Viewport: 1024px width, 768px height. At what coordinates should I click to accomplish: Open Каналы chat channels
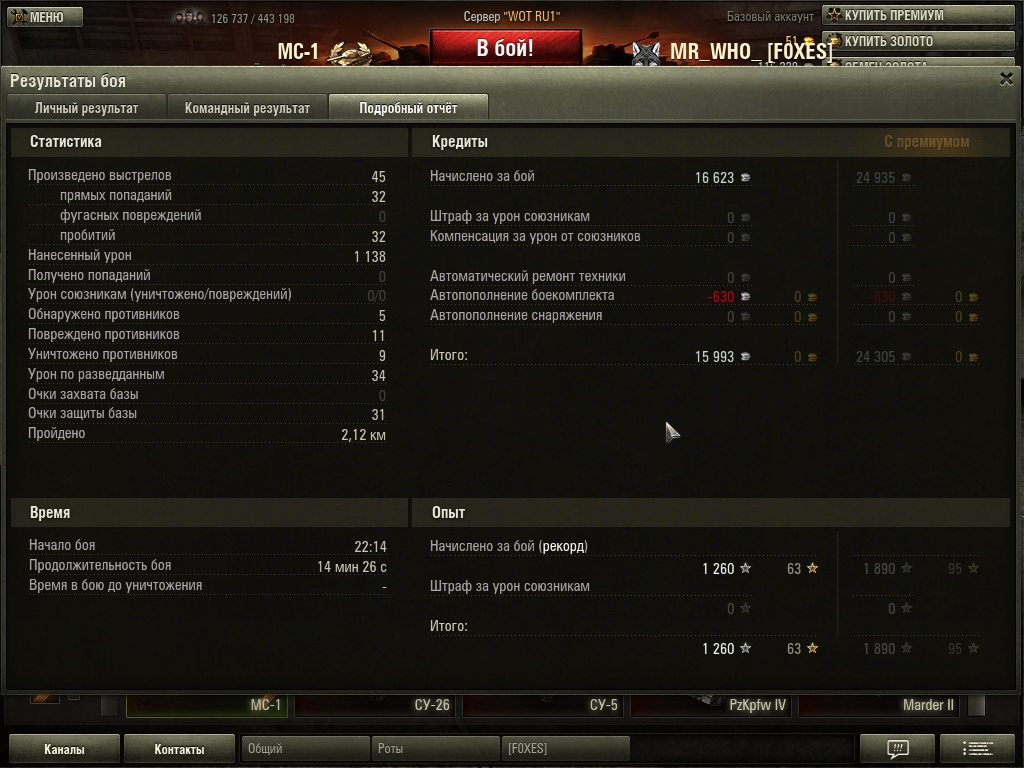64,749
